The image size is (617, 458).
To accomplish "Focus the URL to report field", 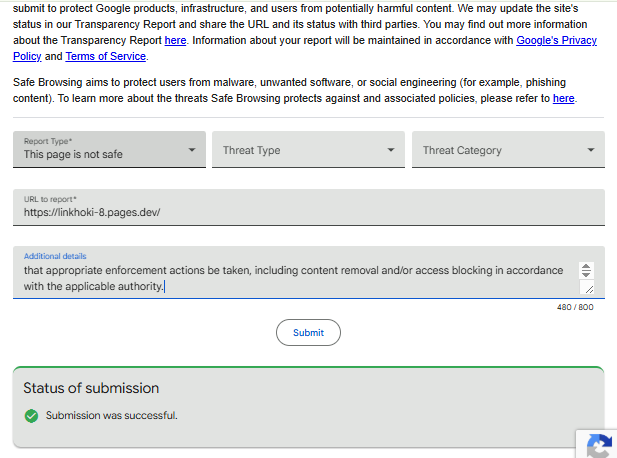I will click(308, 207).
